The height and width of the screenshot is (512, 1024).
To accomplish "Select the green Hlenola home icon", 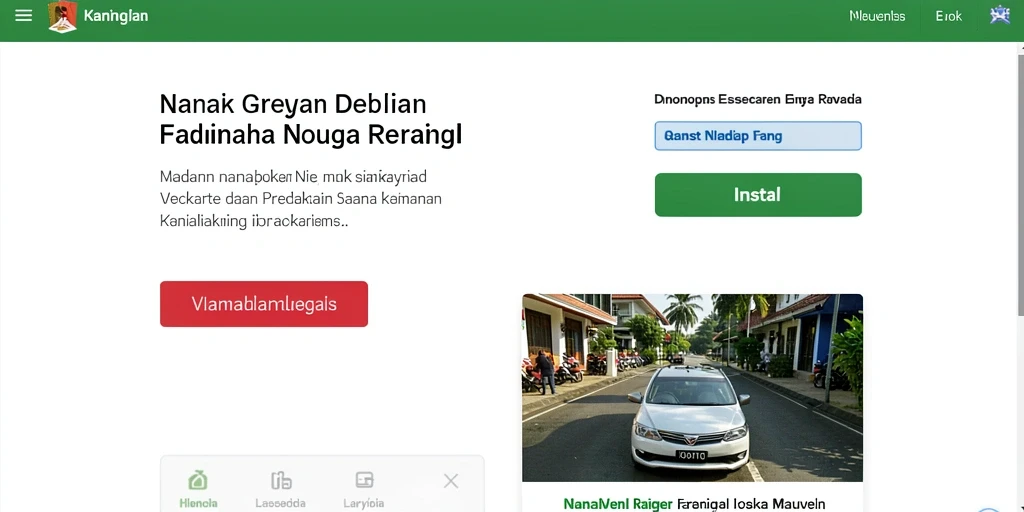I will (x=198, y=481).
